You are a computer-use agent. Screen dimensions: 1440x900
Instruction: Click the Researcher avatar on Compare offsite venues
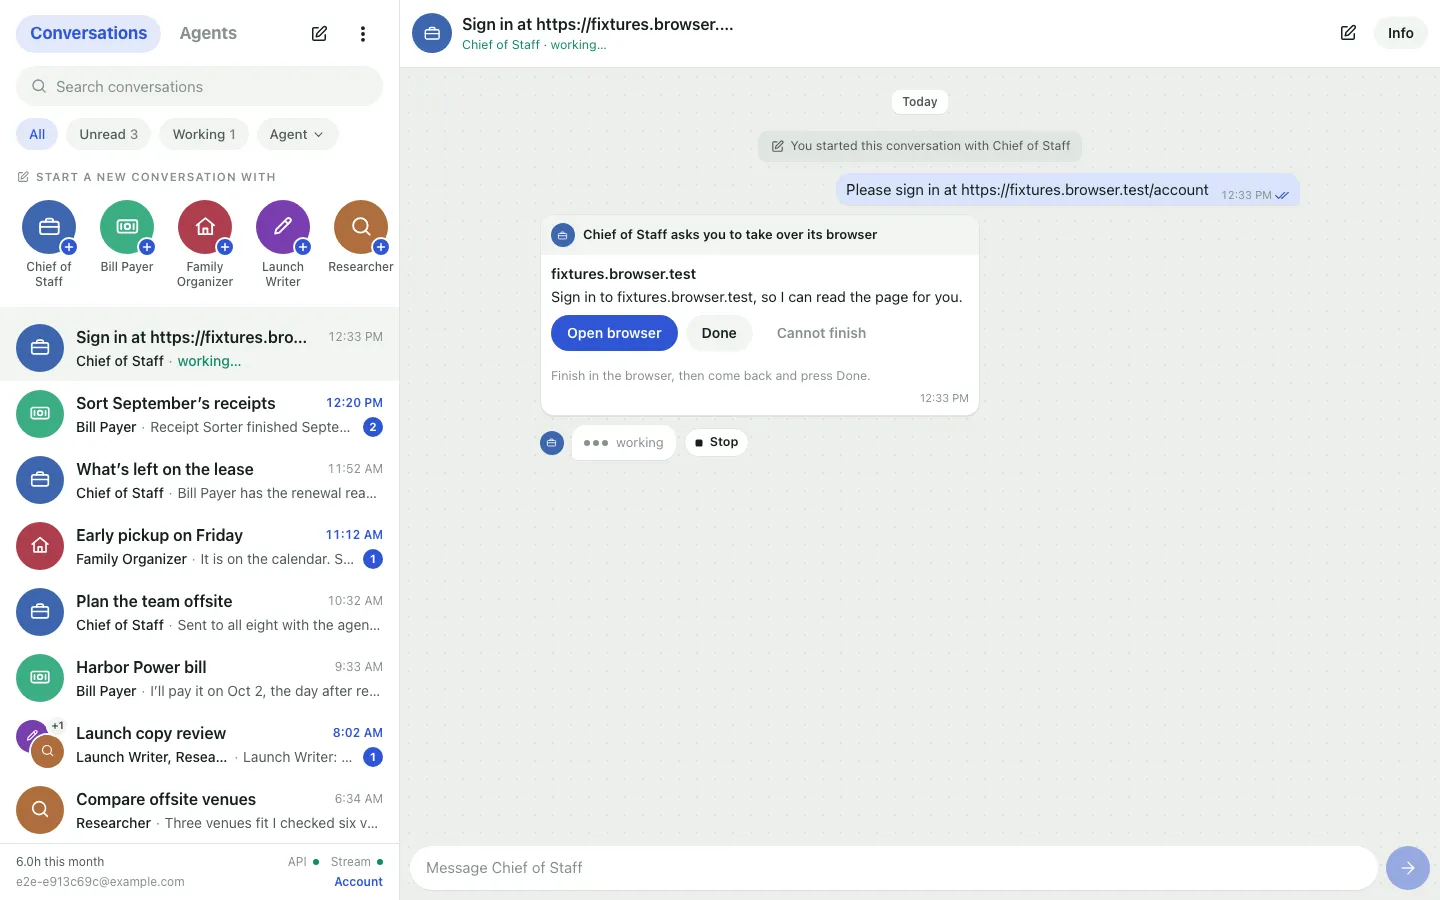40,810
